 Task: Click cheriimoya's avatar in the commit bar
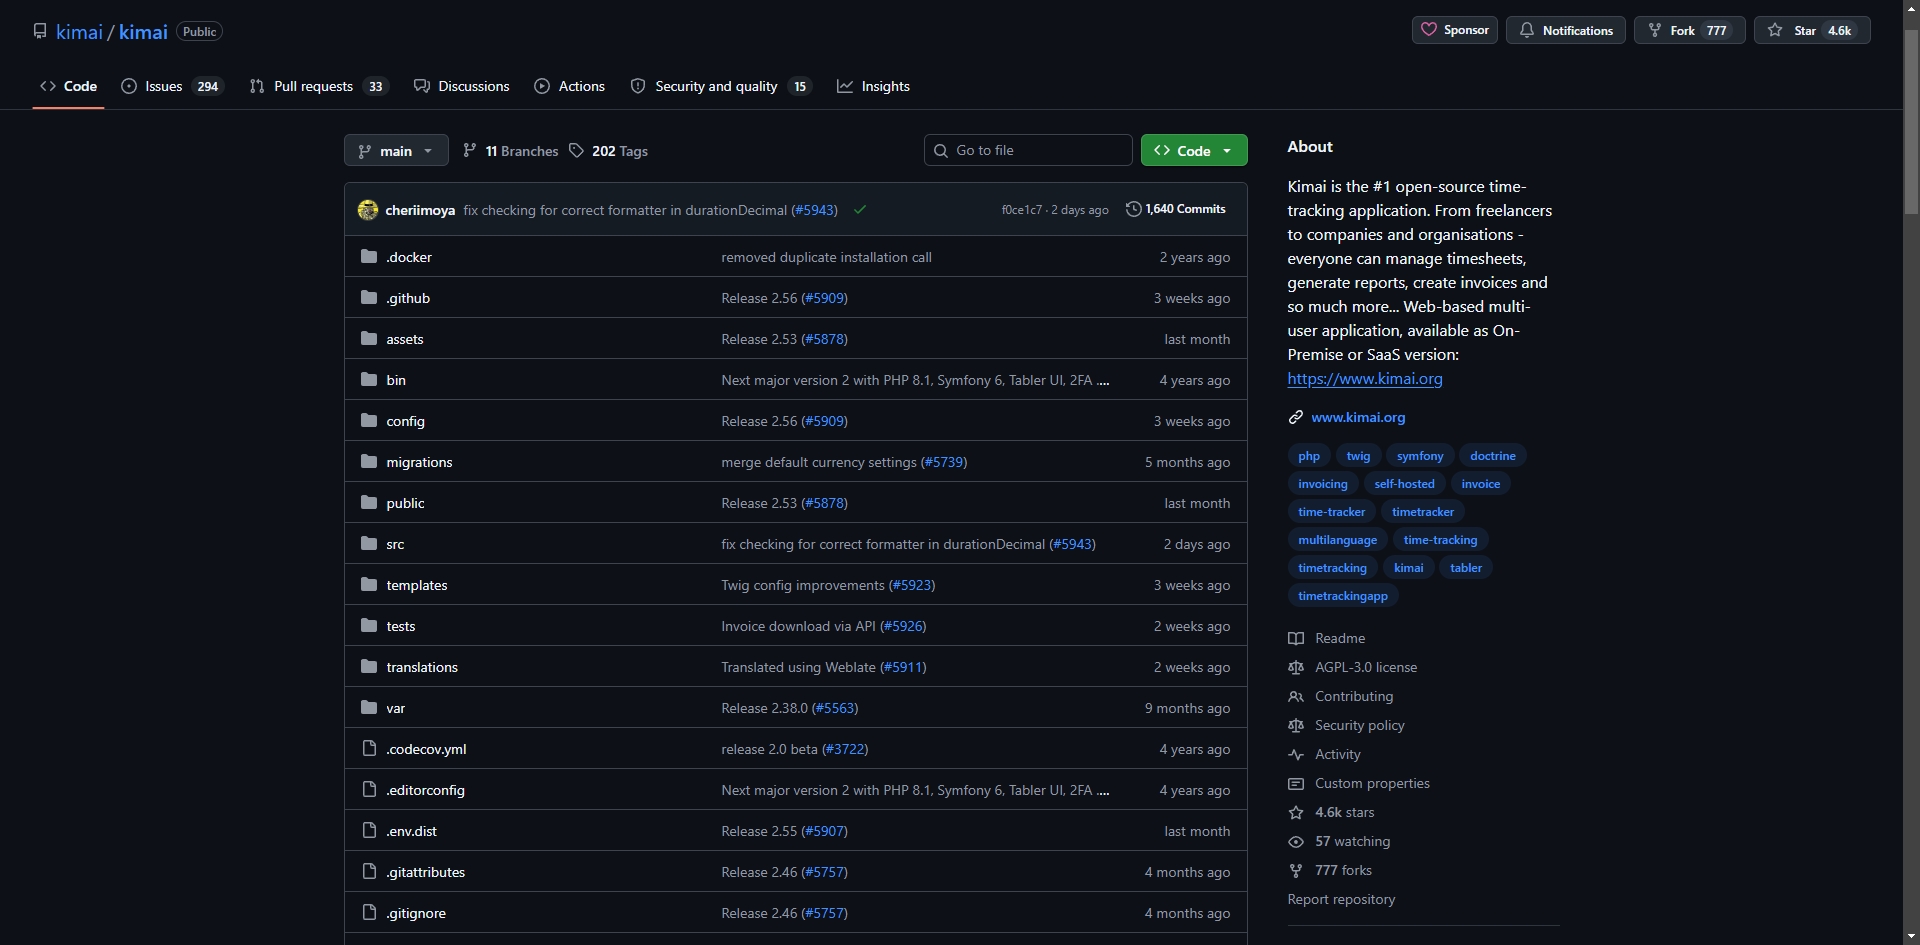point(368,210)
